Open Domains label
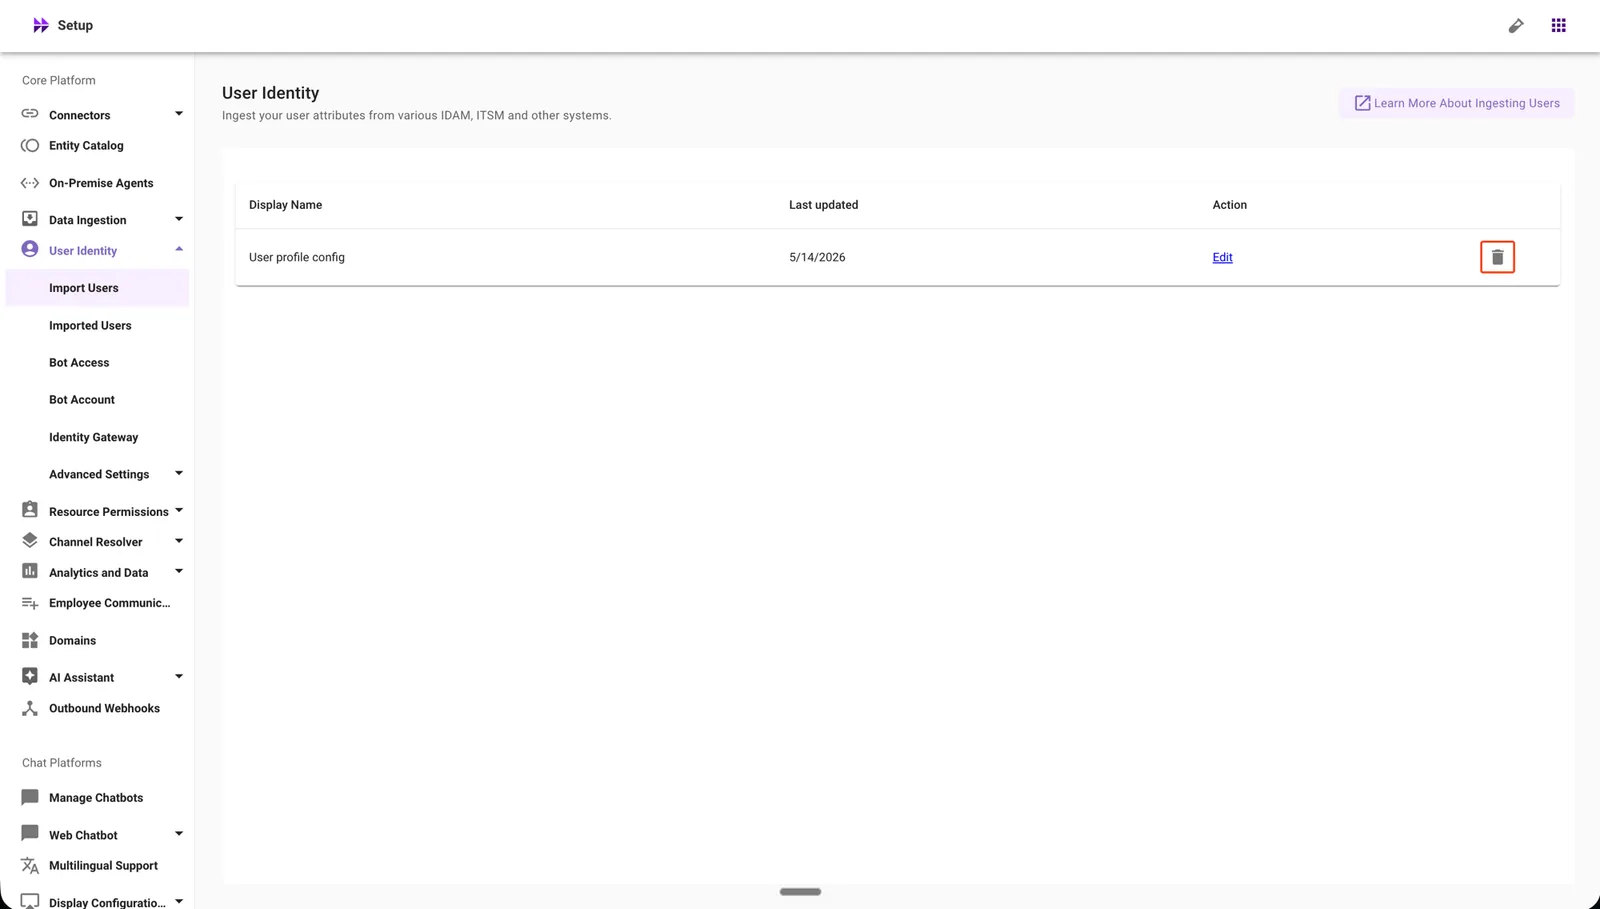Viewport: 1600px width, 909px height. coord(72,641)
